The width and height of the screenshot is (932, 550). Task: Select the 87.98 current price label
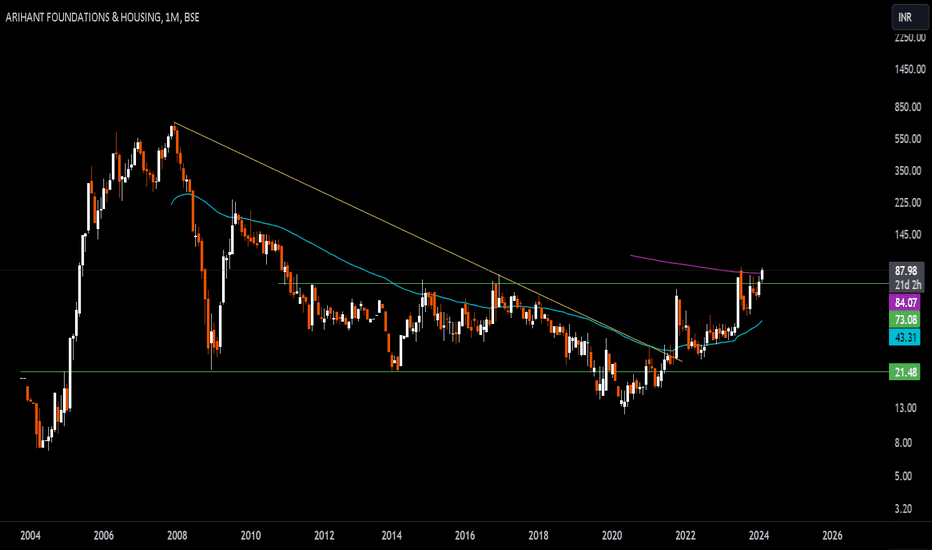pyautogui.click(x=906, y=271)
